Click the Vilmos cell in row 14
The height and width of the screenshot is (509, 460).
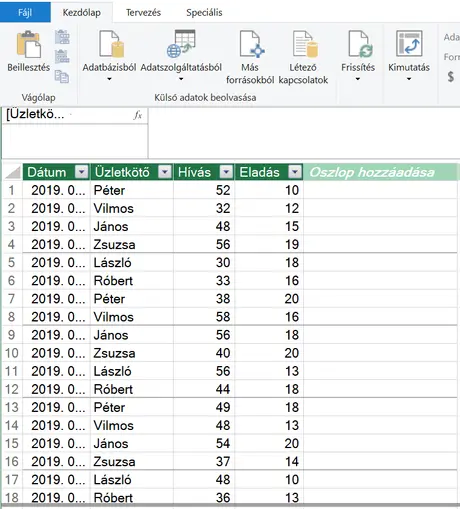point(132,425)
